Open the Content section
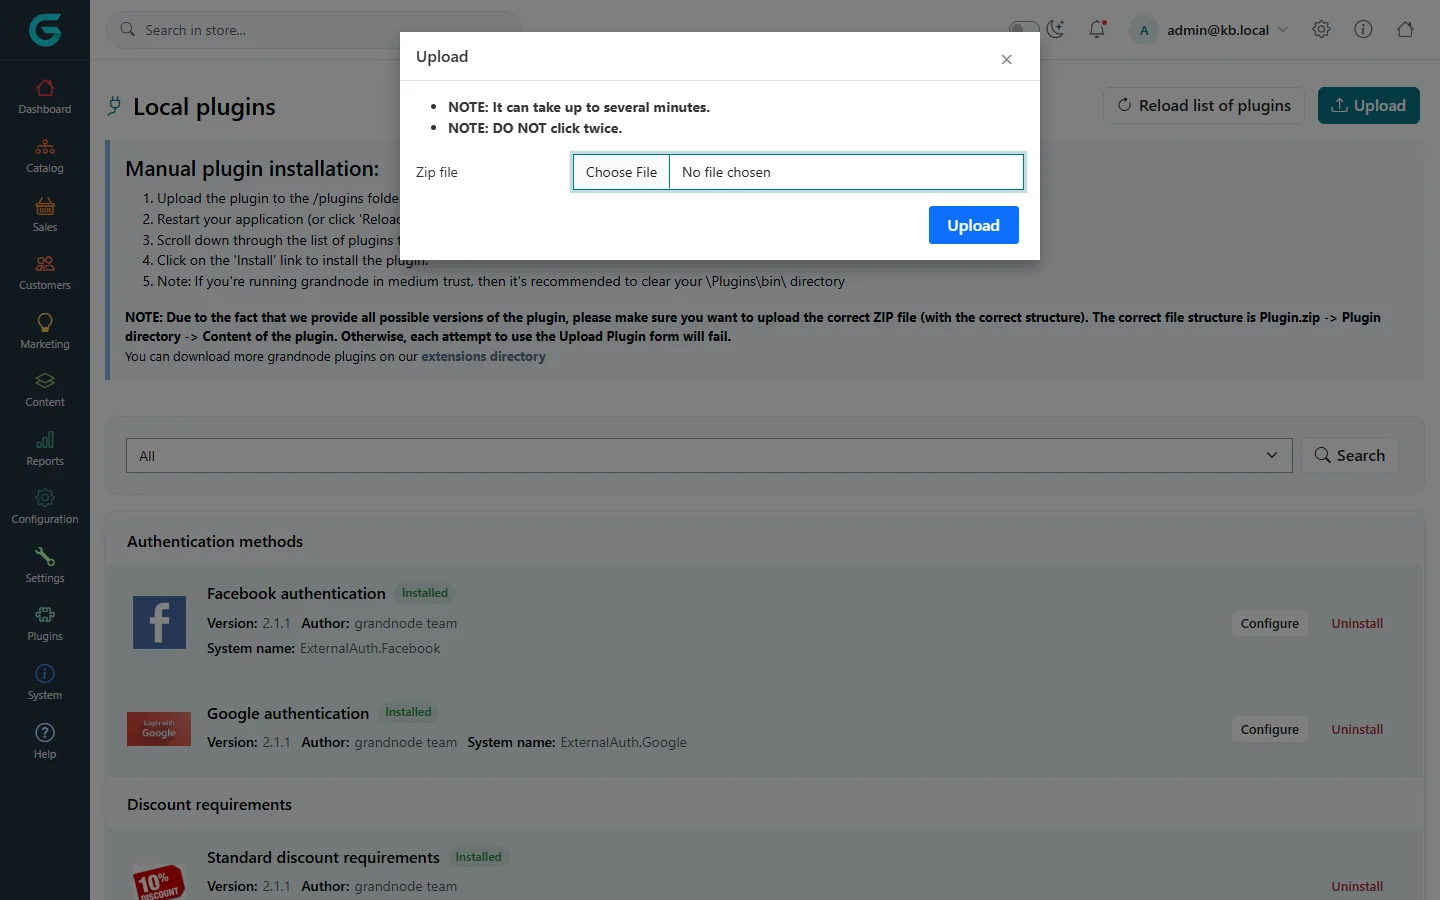This screenshot has width=1440, height=900. [x=45, y=390]
